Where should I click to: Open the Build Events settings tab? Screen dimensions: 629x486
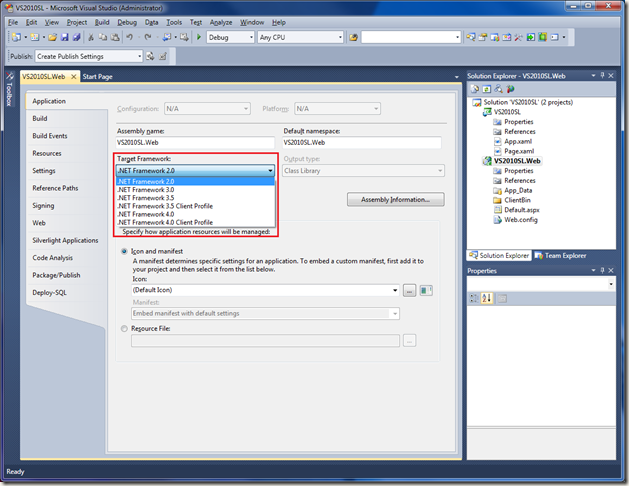point(50,136)
